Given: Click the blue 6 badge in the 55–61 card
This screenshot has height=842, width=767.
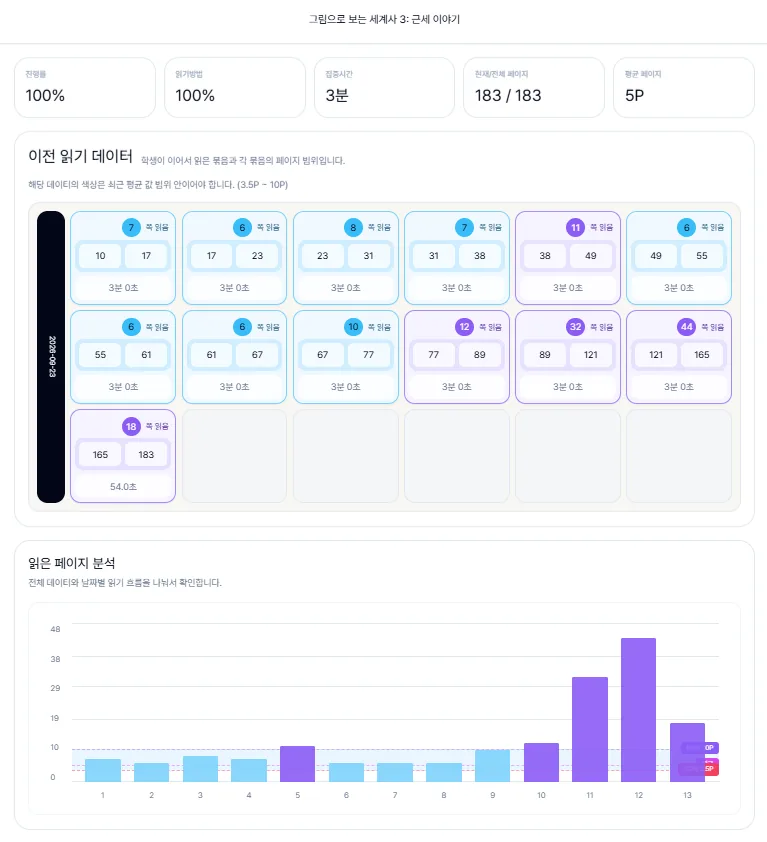Looking at the screenshot, I should 131,327.
